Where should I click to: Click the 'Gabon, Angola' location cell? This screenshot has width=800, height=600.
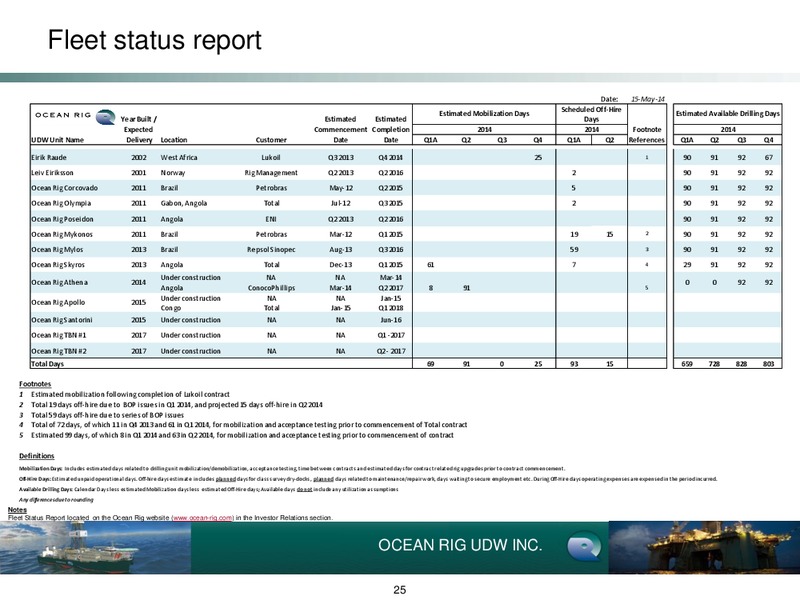[184, 203]
